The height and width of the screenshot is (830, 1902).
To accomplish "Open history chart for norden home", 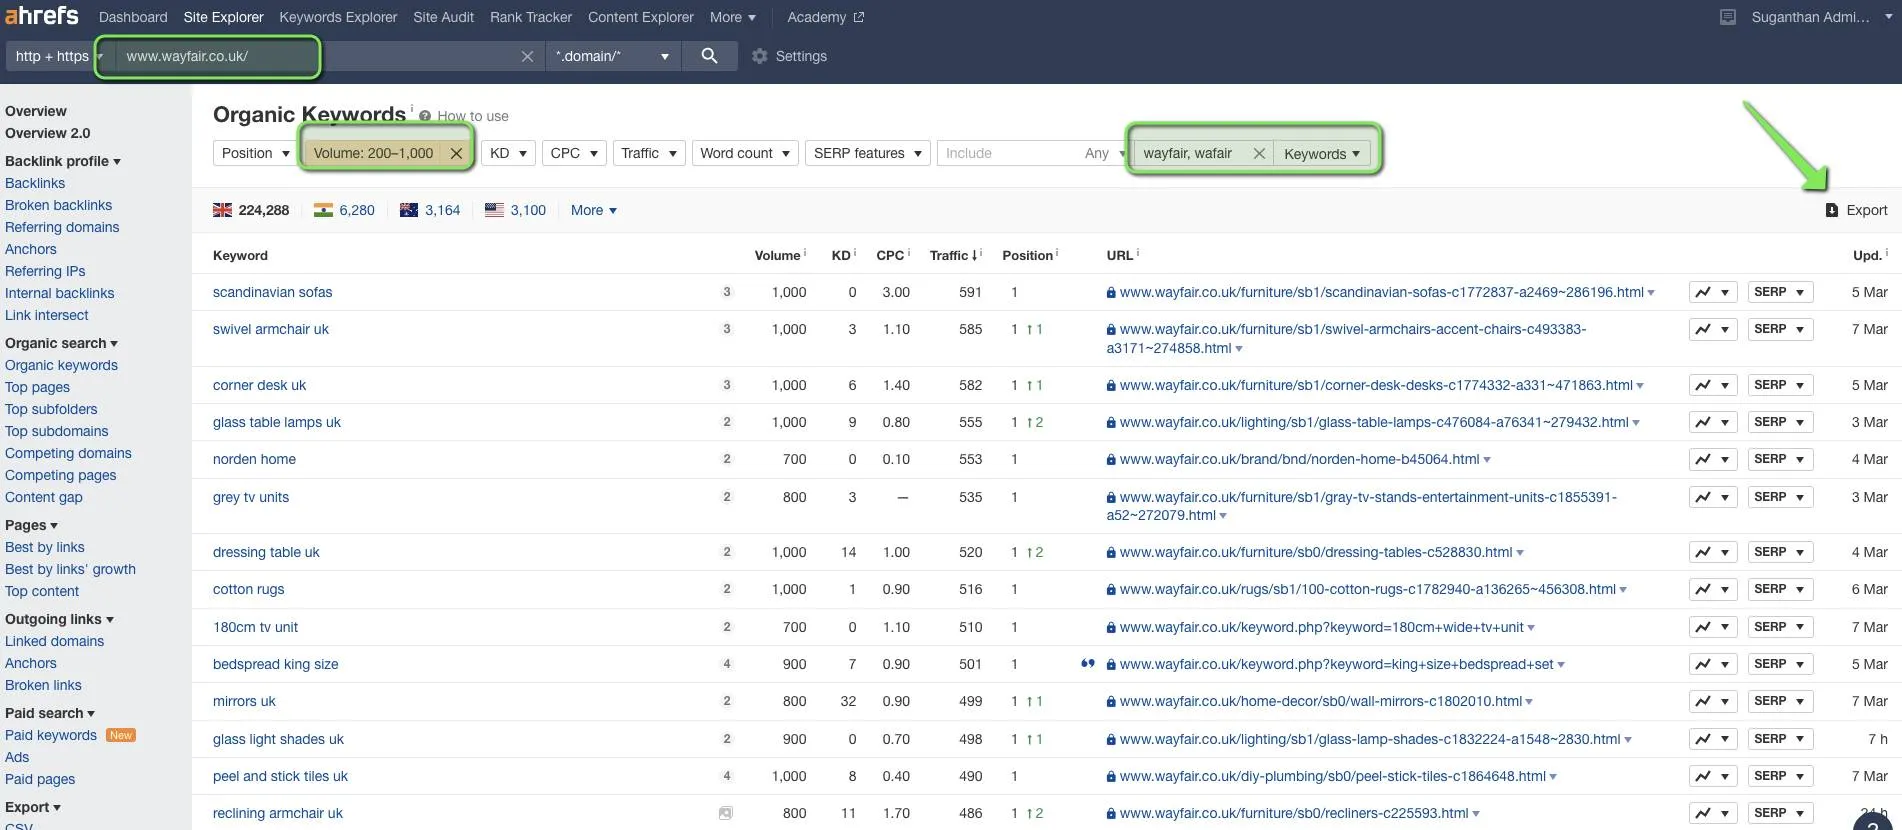I will coord(1712,459).
